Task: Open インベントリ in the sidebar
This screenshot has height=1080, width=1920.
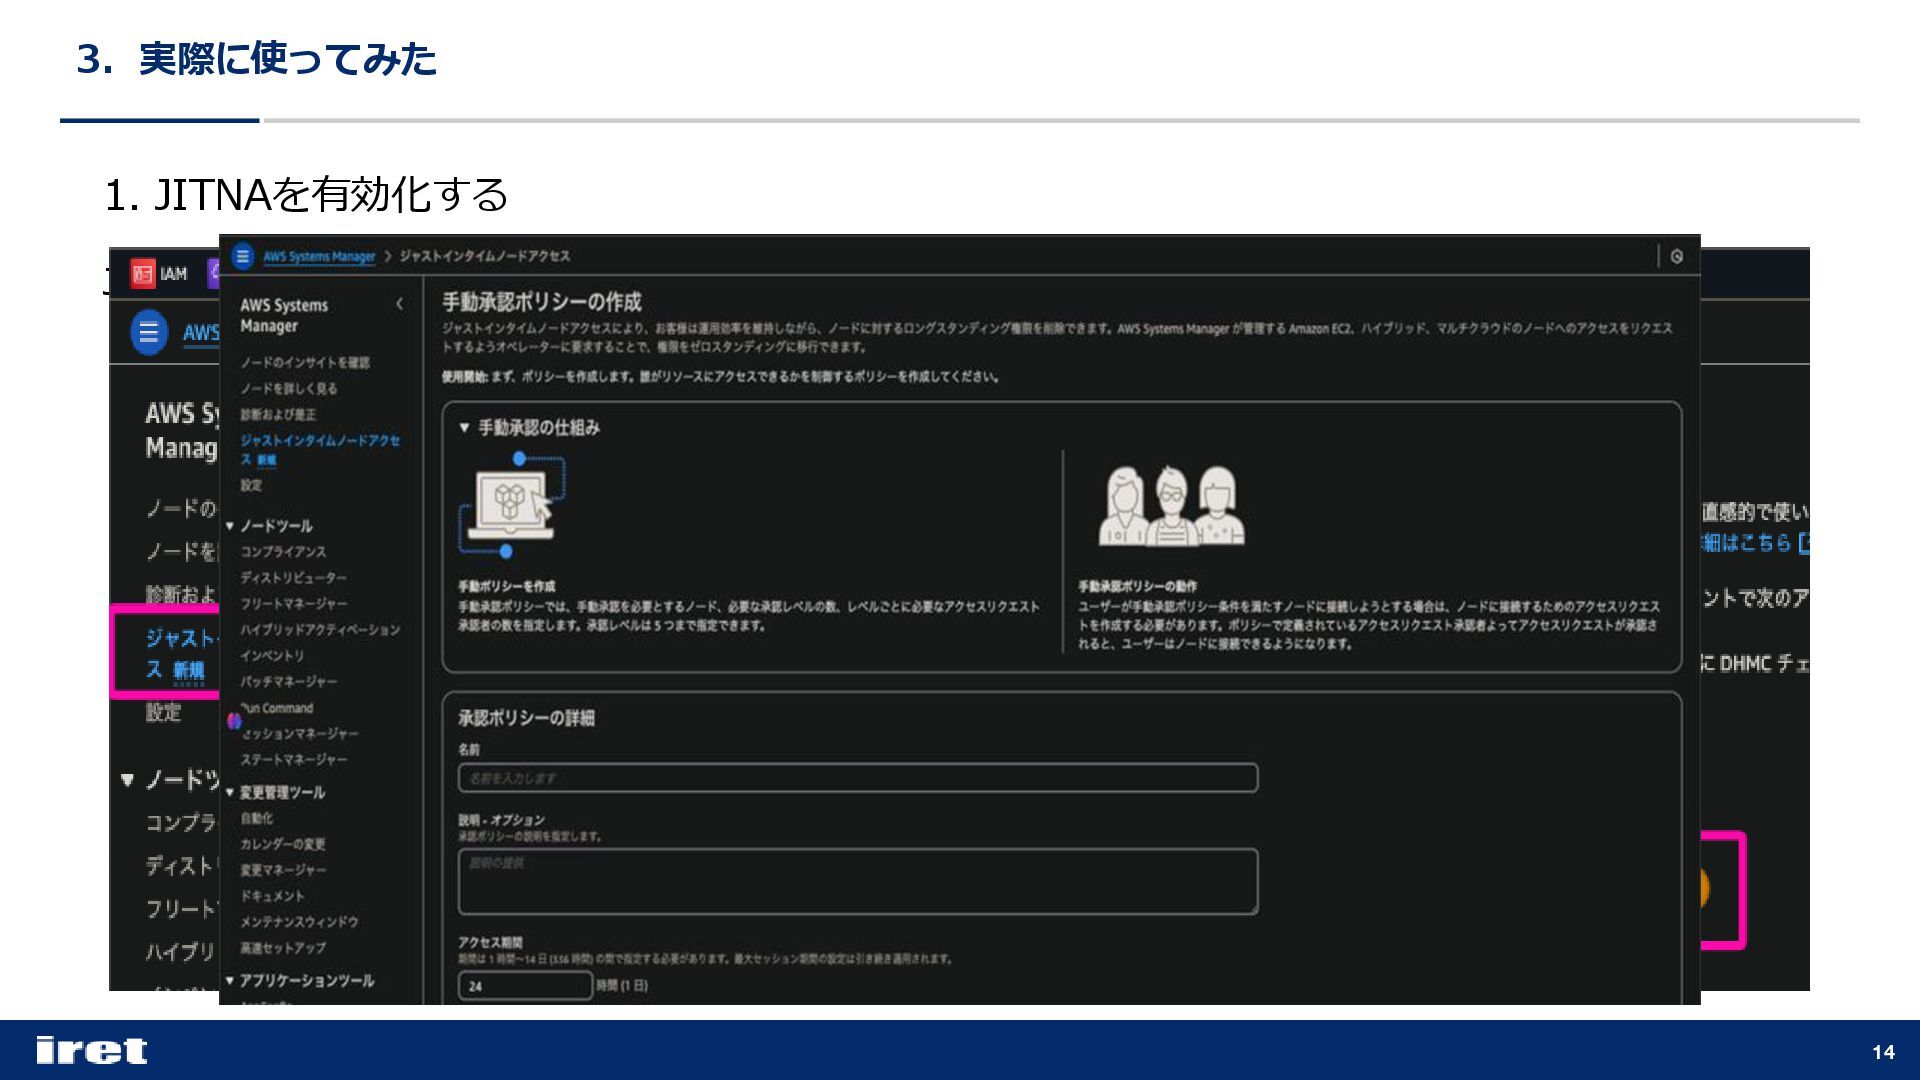Action: tap(272, 655)
